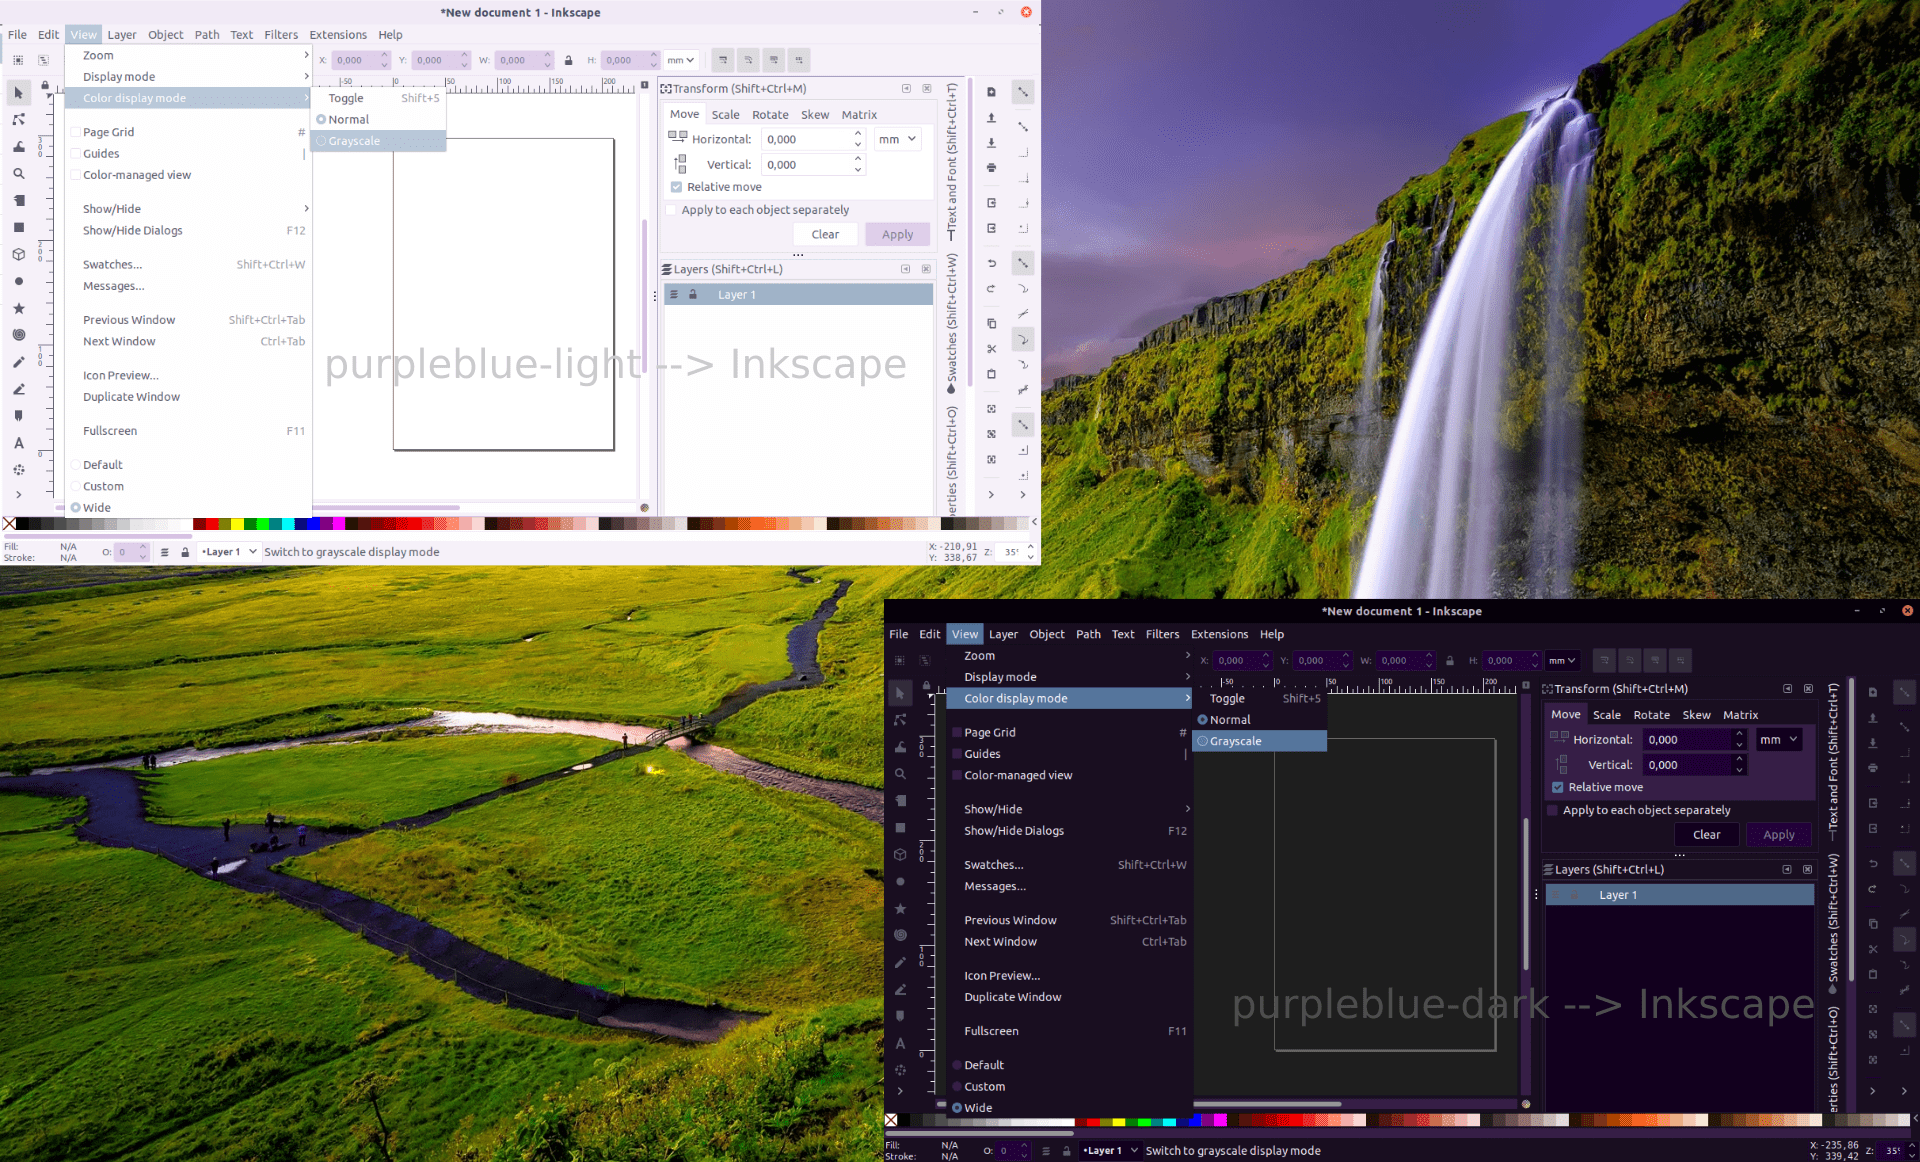Click Apply button in light Transform panel

897,234
